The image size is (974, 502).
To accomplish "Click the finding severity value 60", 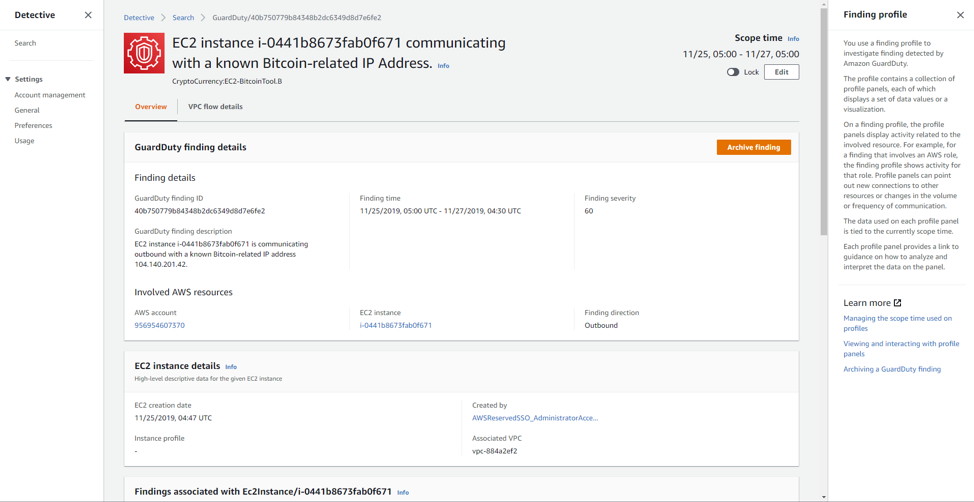I will click(589, 211).
